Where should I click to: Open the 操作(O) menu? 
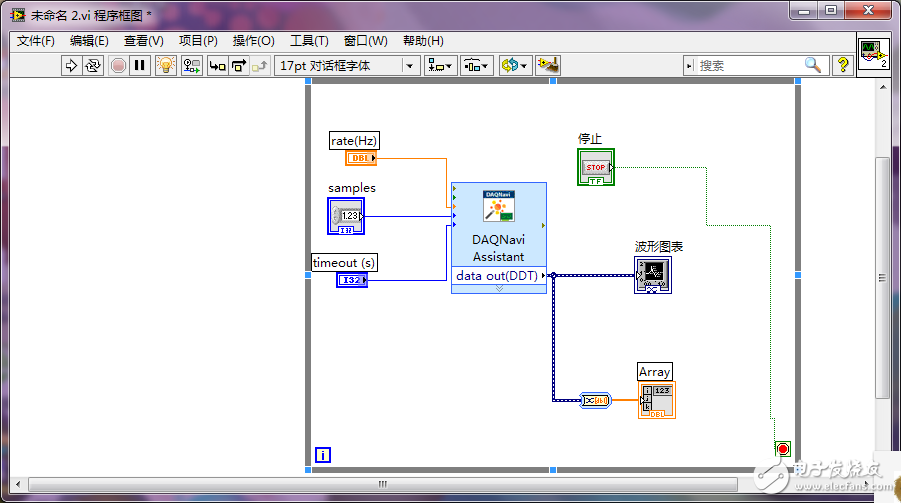[253, 41]
